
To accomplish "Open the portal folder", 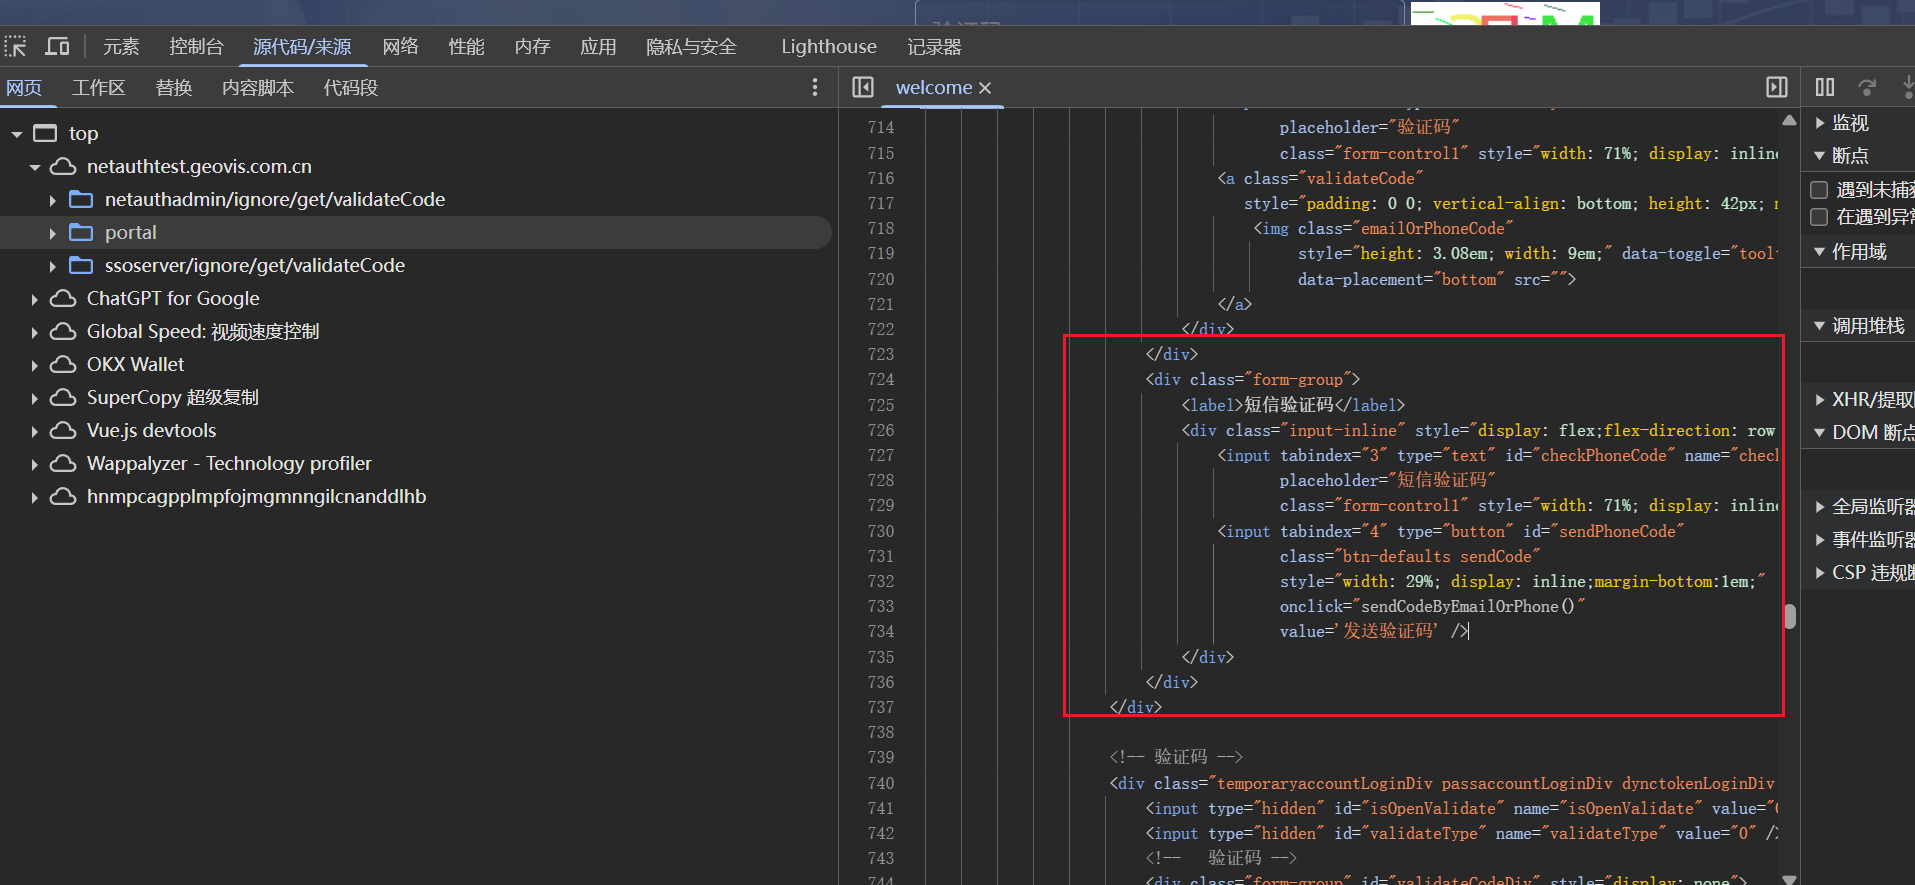I will pos(130,233).
